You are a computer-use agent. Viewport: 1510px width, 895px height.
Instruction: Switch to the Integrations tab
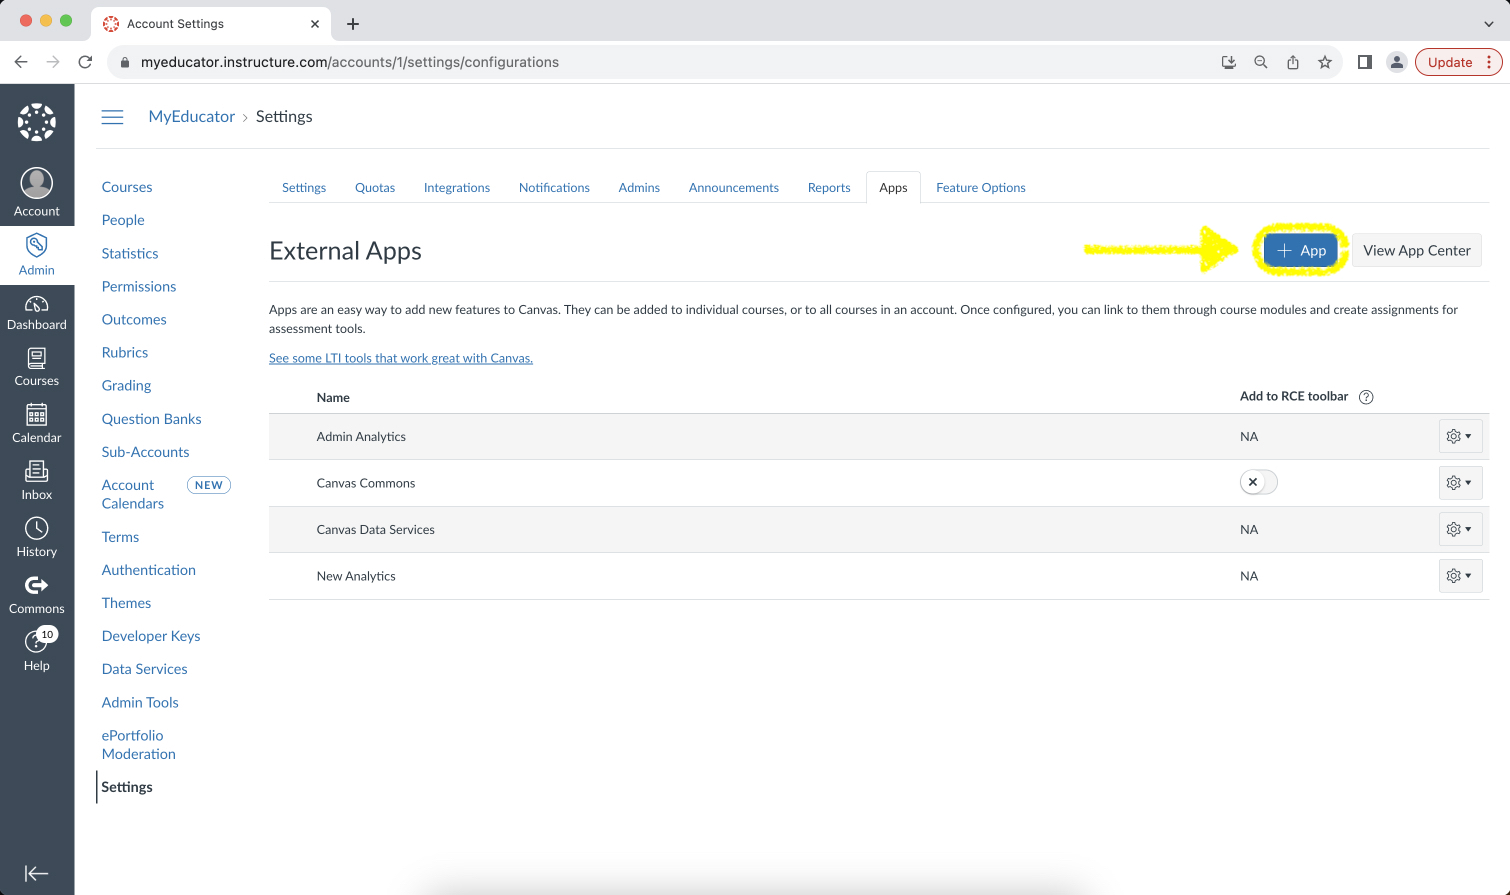pos(457,187)
